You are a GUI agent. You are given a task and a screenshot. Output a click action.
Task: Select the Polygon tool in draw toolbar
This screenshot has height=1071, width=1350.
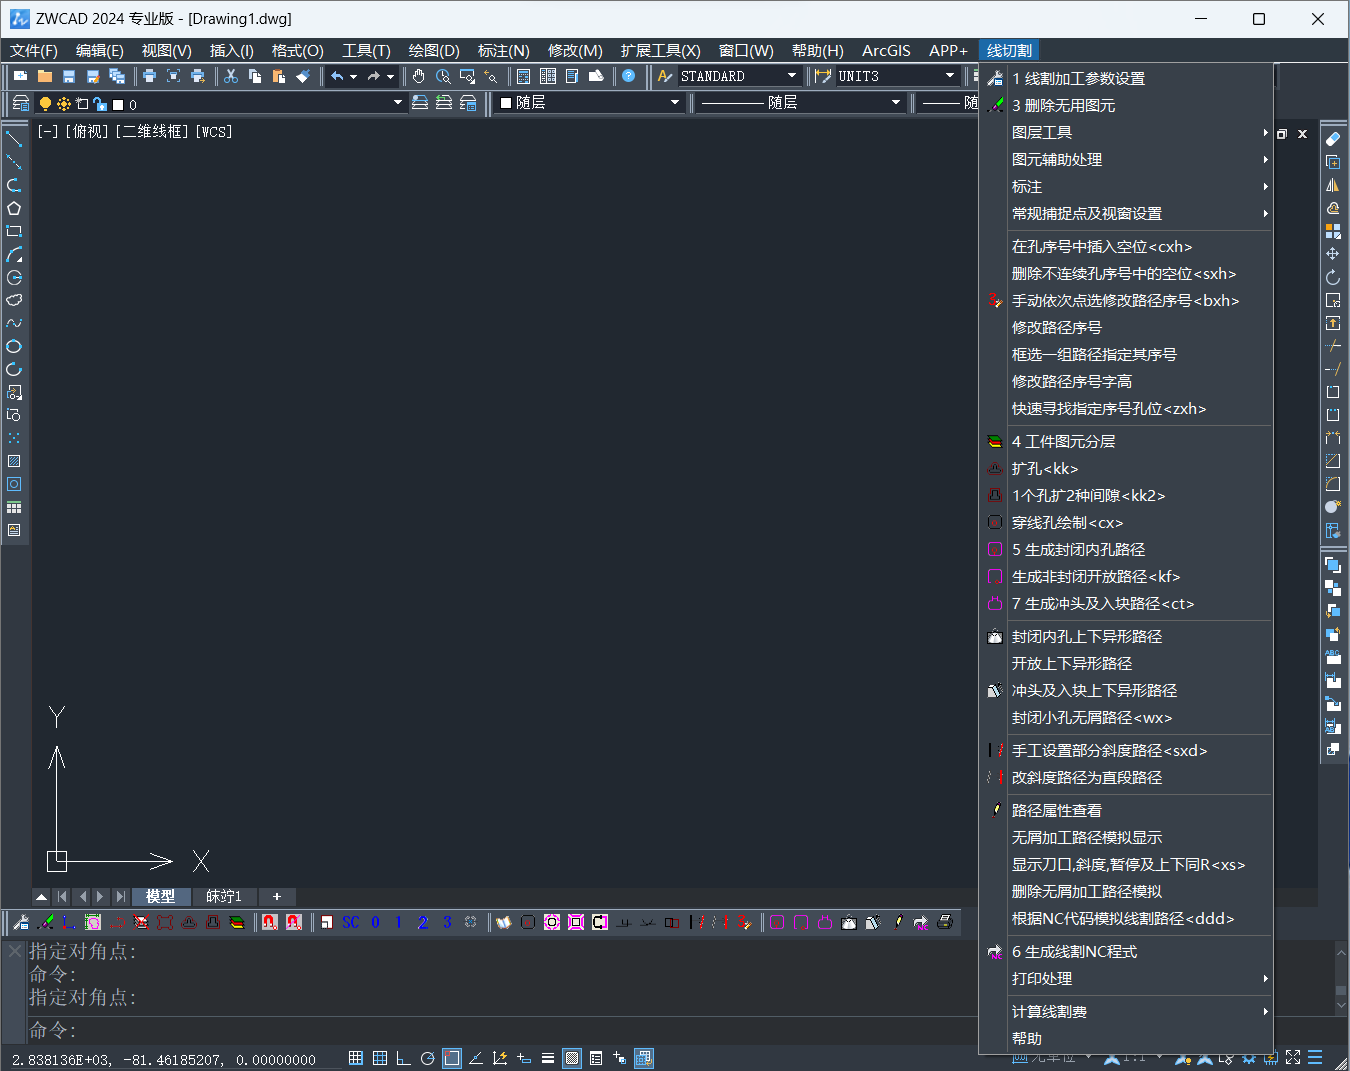[x=14, y=208]
